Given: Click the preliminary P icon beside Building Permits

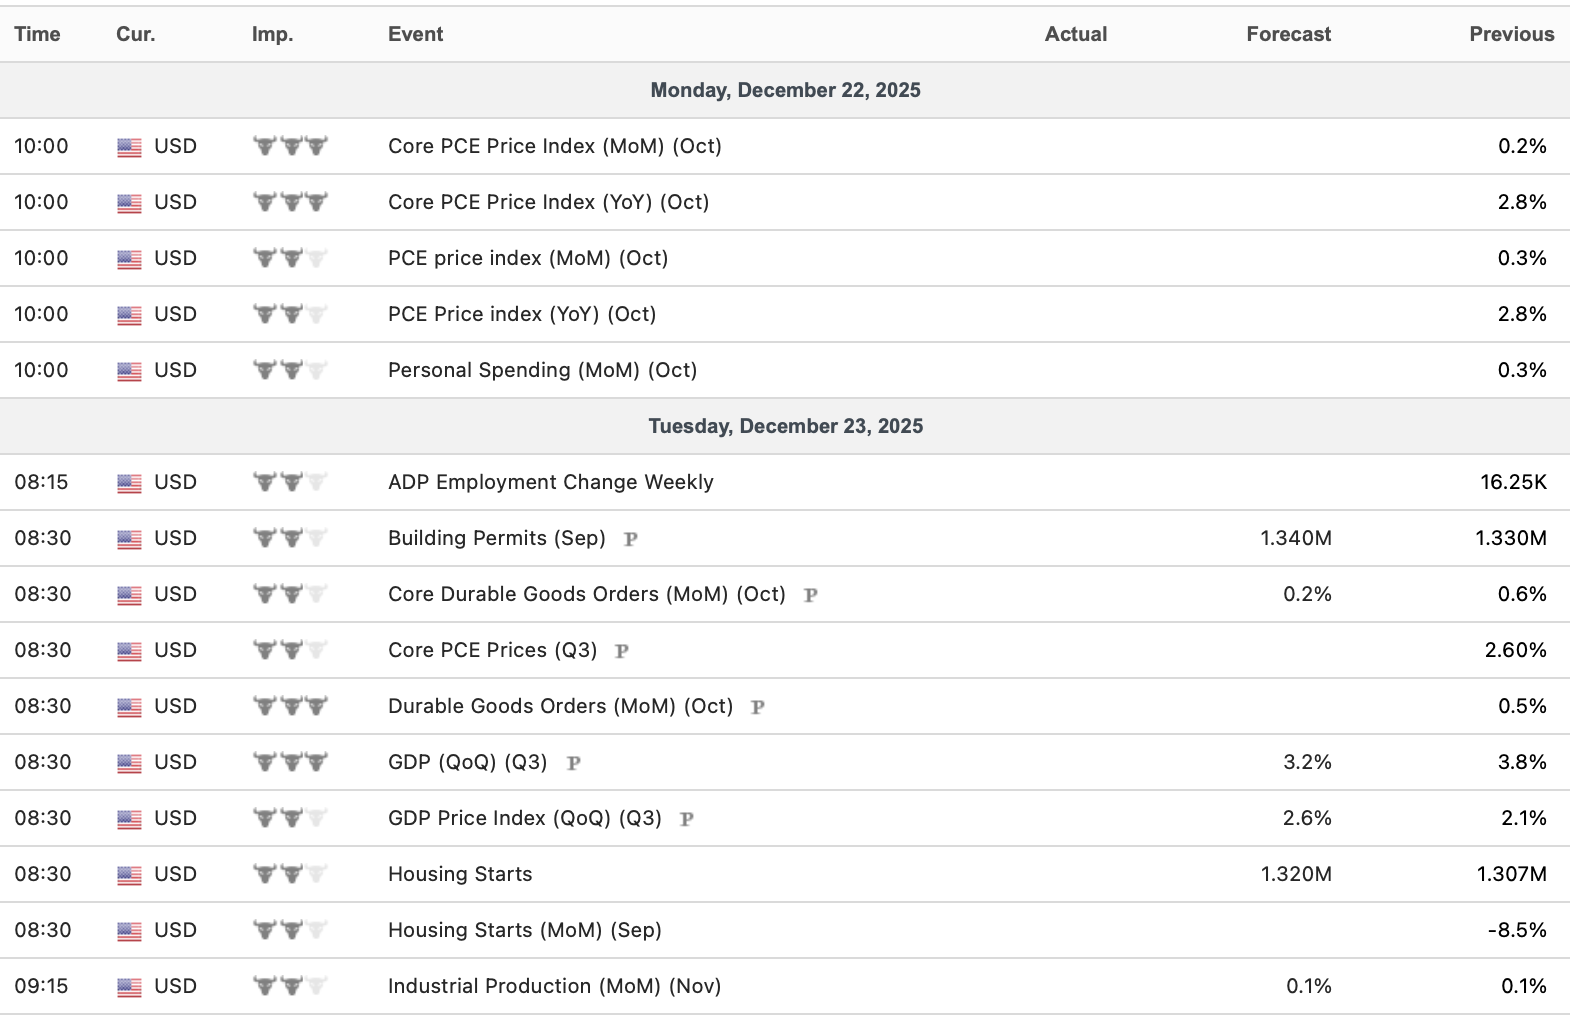Looking at the screenshot, I should pyautogui.click(x=631, y=539).
